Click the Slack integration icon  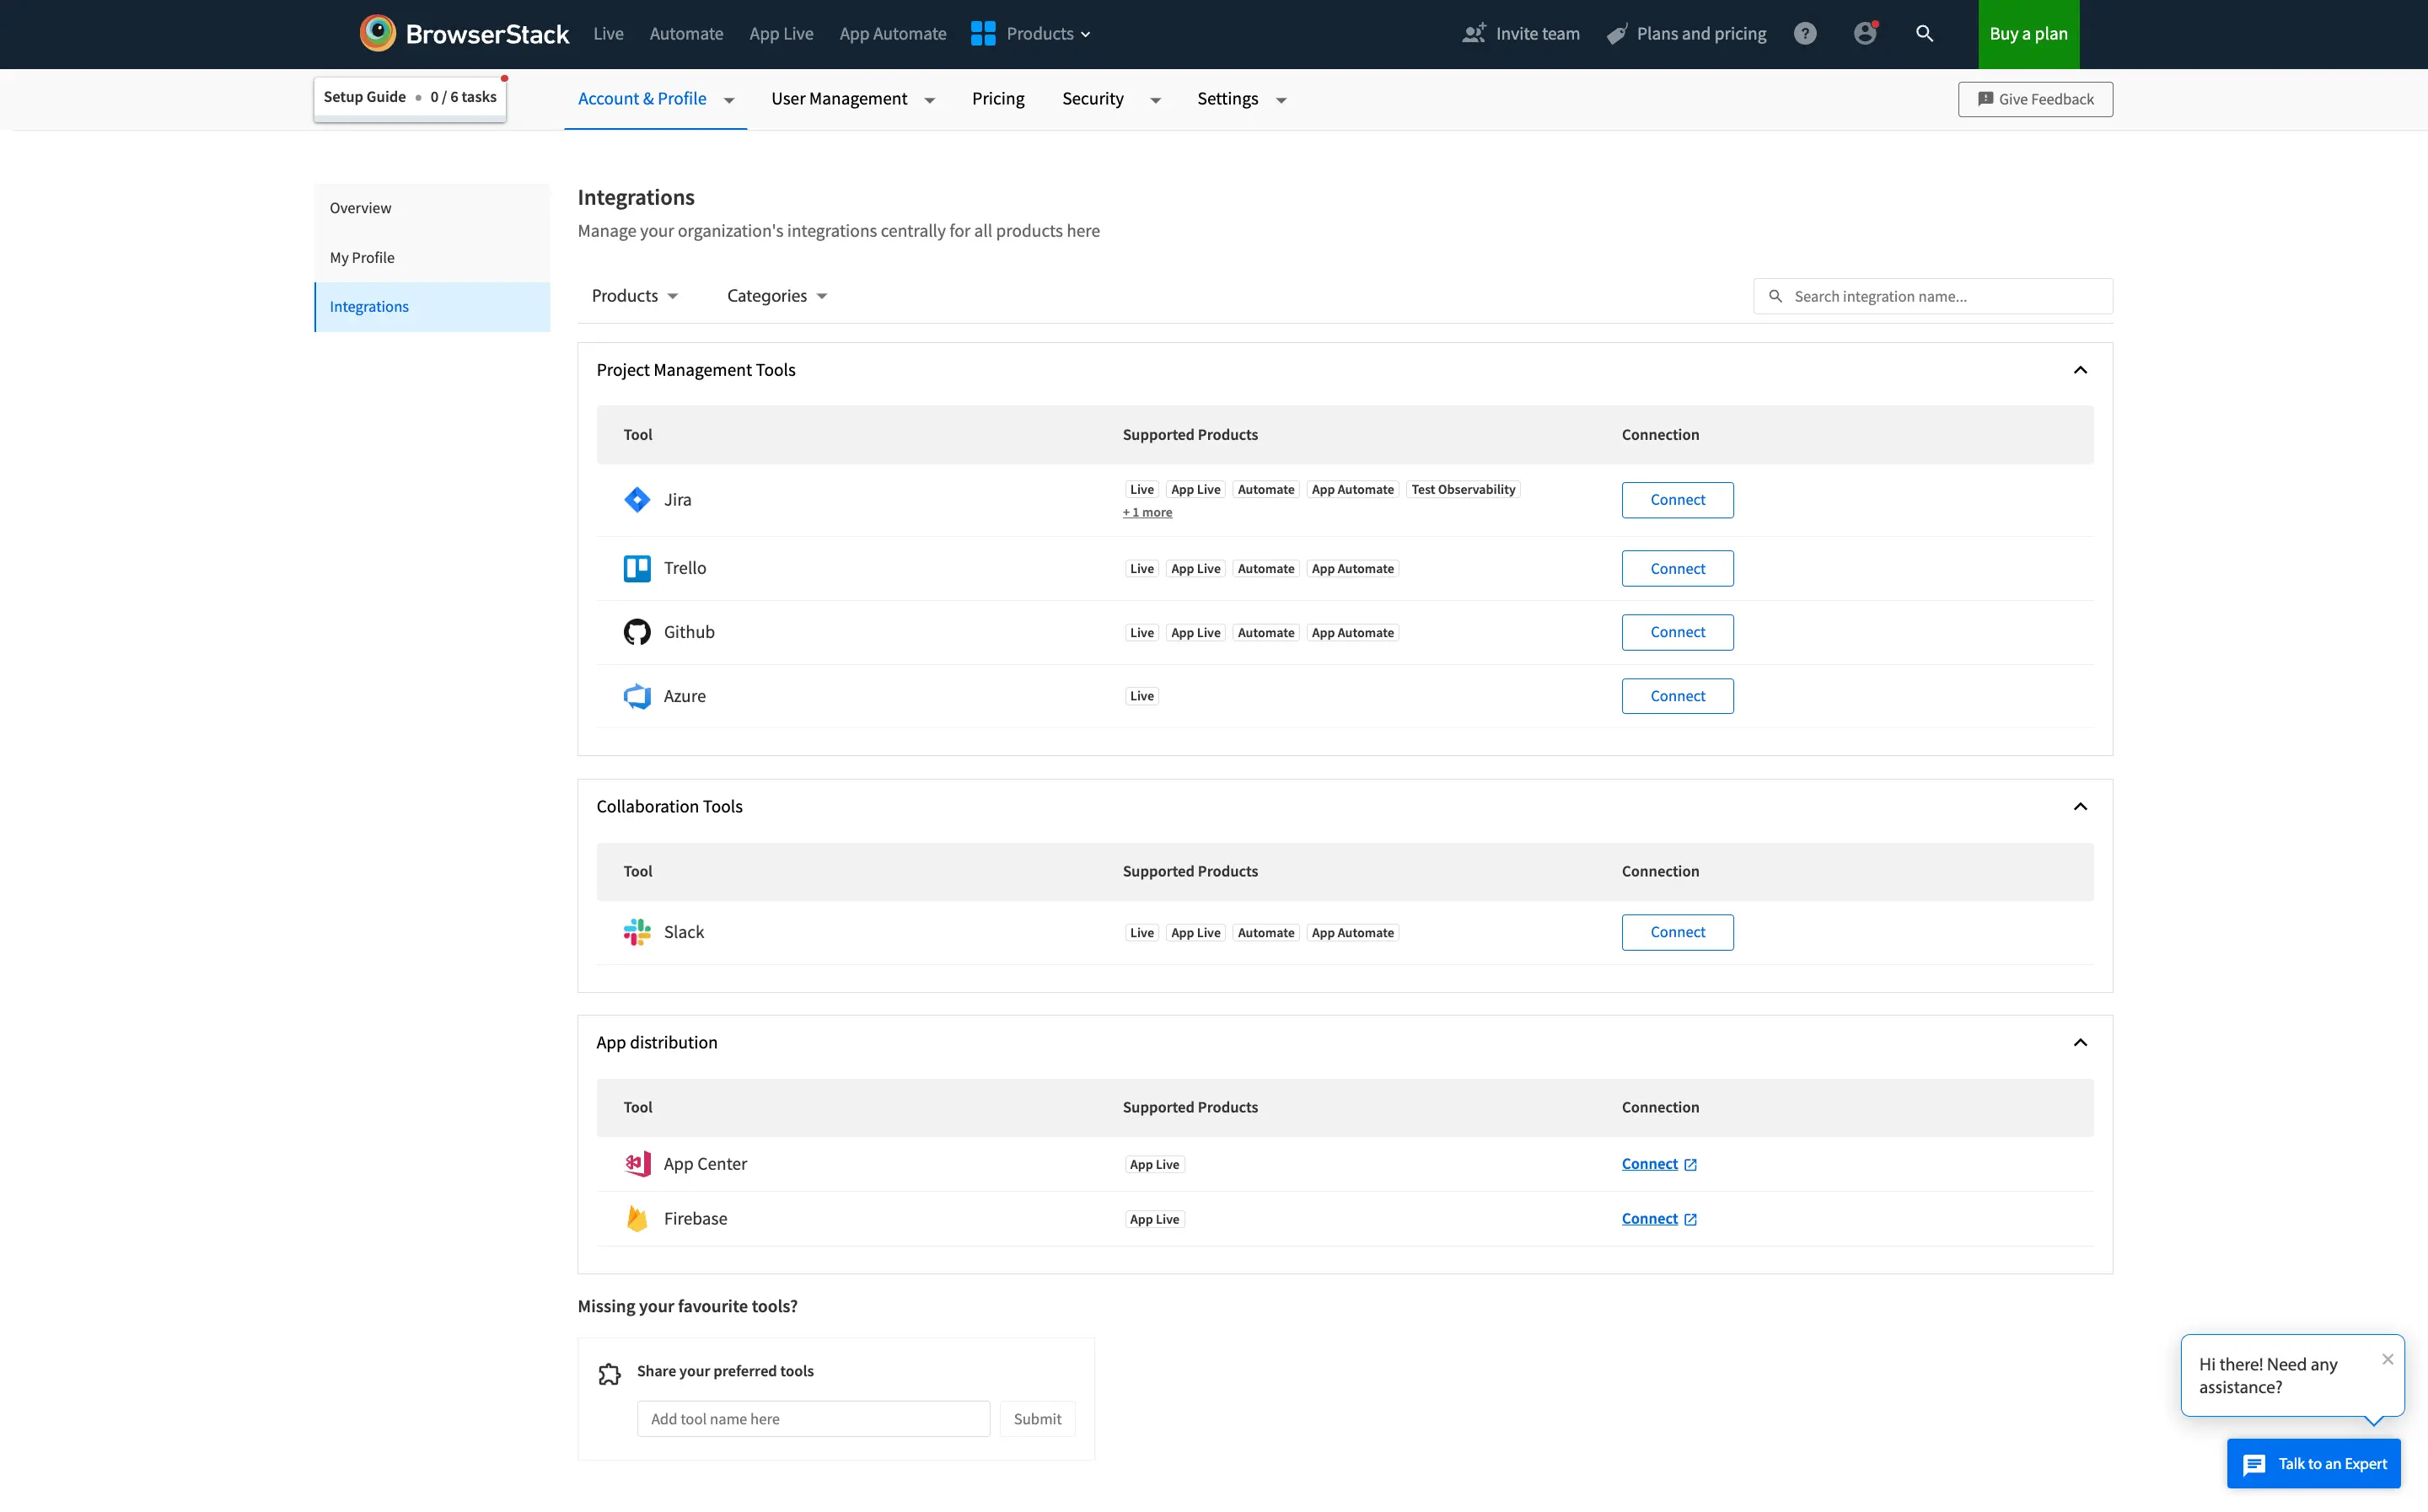637,932
